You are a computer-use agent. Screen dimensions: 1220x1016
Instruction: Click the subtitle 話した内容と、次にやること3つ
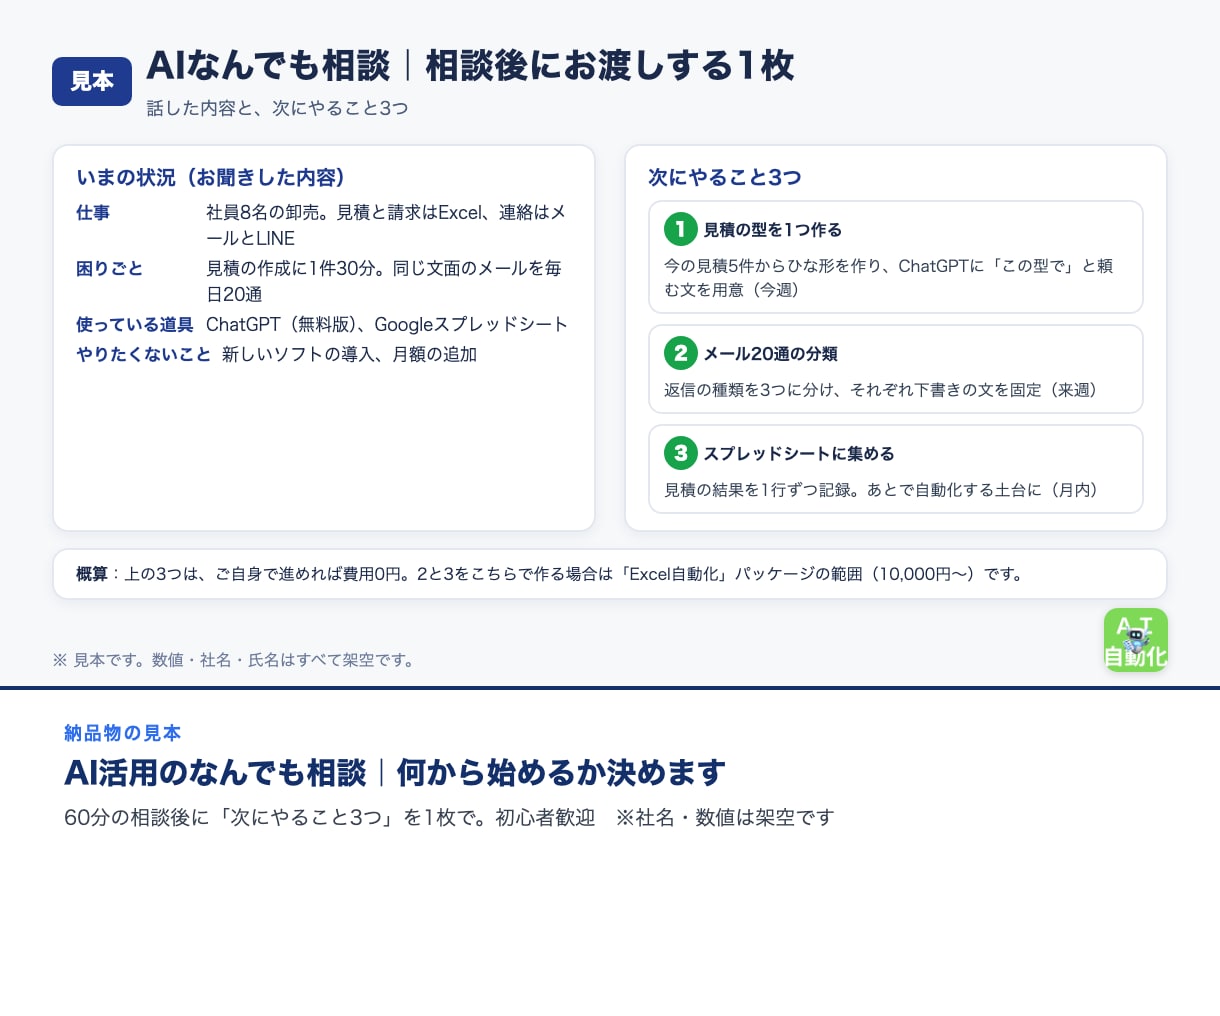tap(277, 108)
